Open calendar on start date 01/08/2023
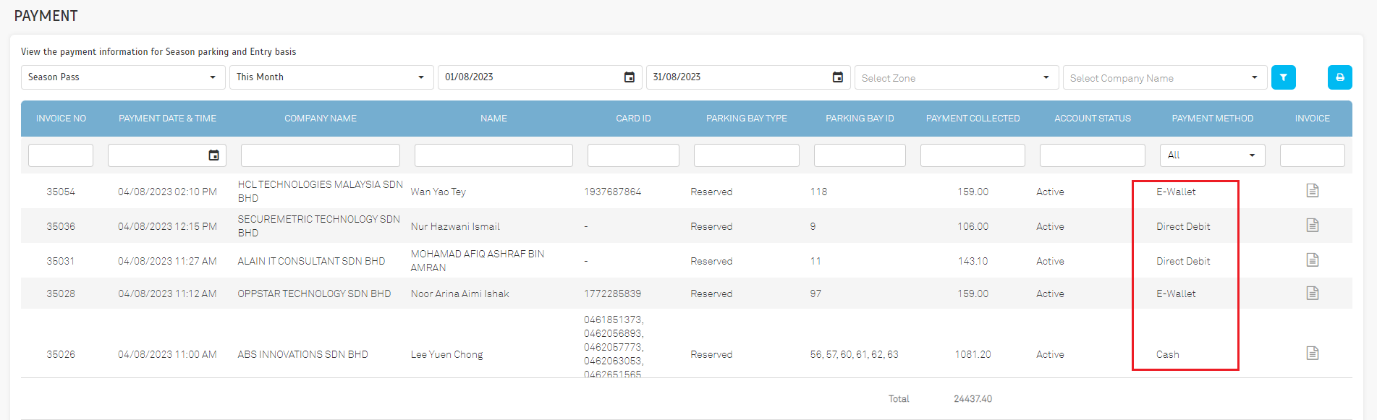Viewport: 1377px width, 420px height. 629,78
